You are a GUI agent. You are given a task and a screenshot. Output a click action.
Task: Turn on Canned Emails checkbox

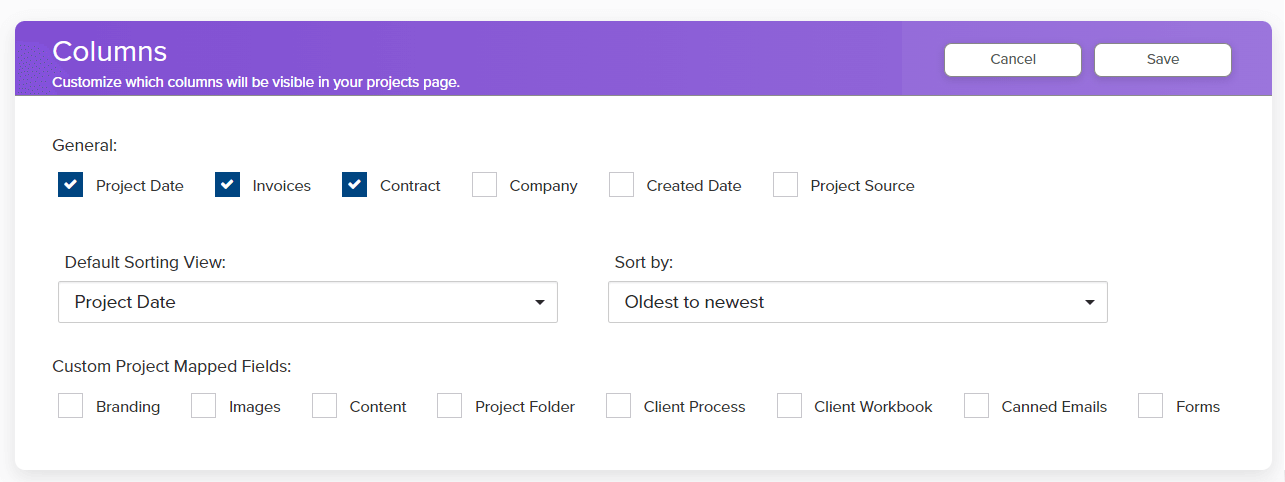click(977, 406)
